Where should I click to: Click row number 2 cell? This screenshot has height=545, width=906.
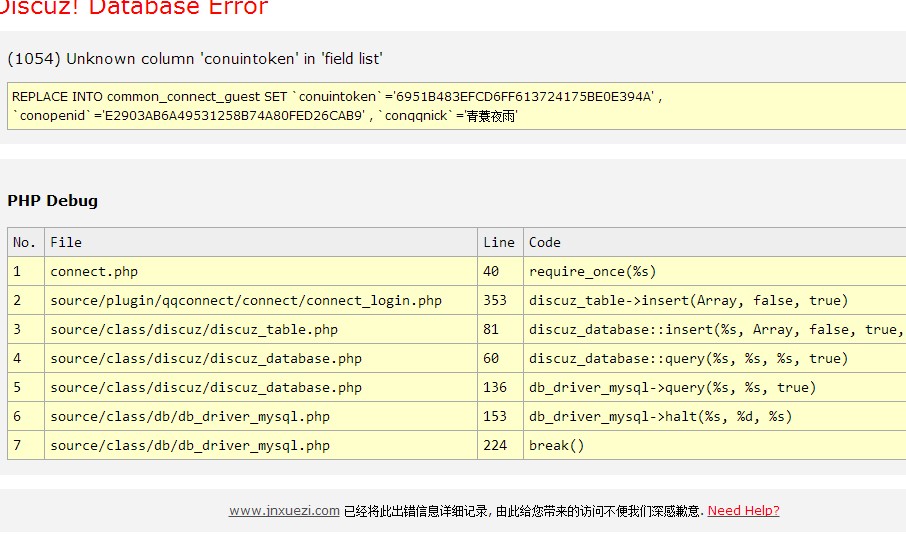click(26, 300)
